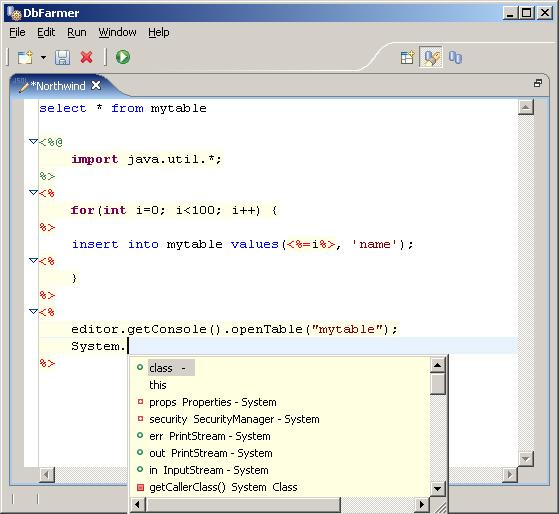
Task: Open the Edit menu
Action: 46,32
